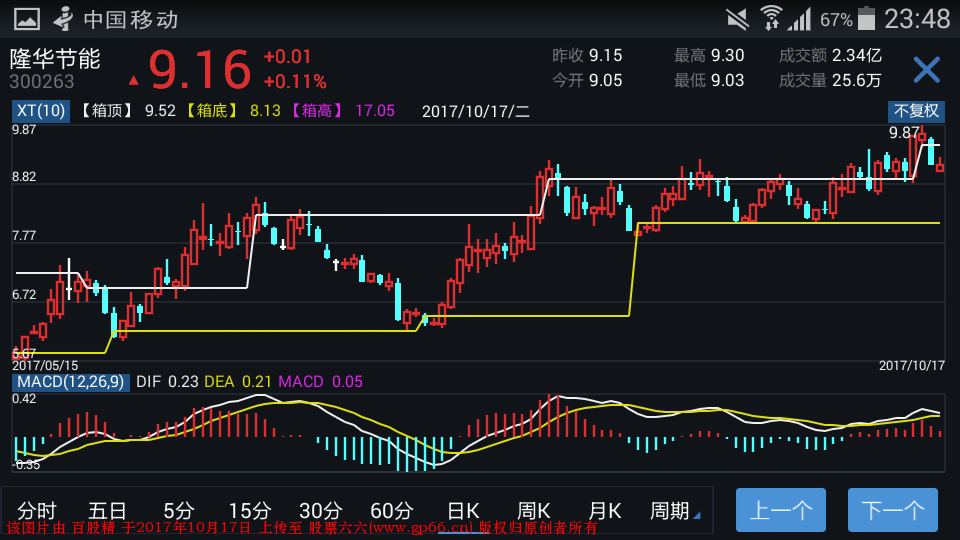Viewport: 960px width, 540px height.
Task: Tap the 箱底 8.13 box bottom value
Action: [231, 111]
